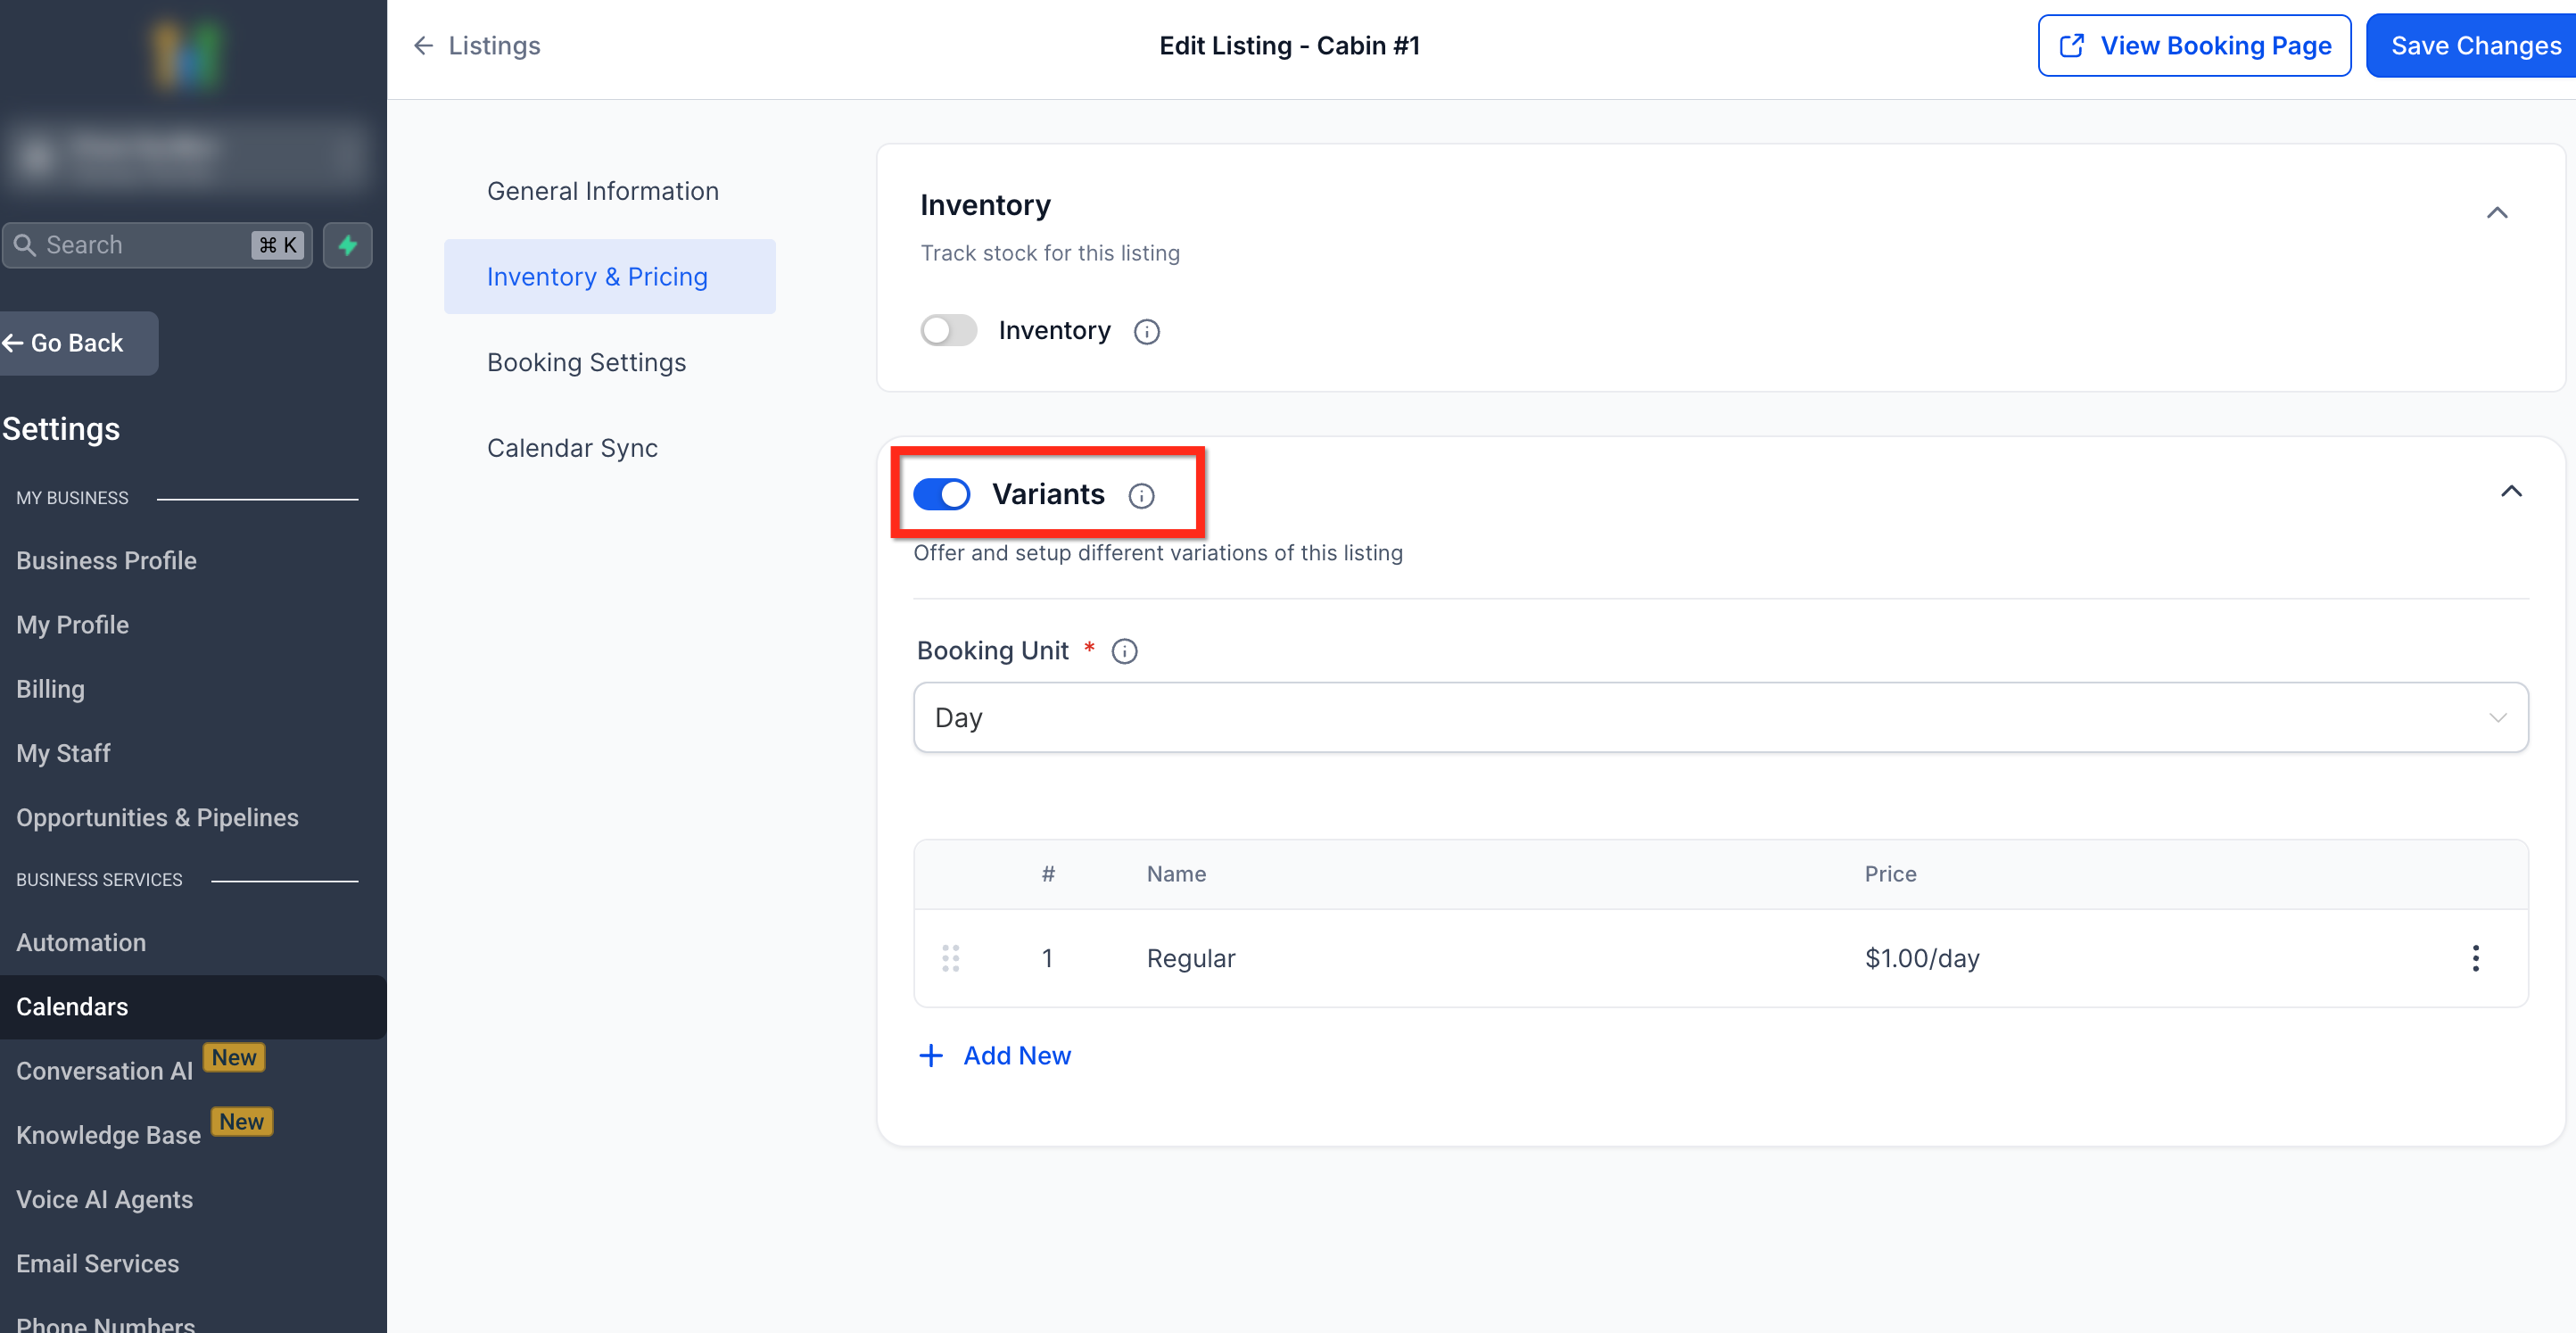2576x1333 pixels.
Task: Click the info icon next to Inventory toggle
Action: (1146, 331)
